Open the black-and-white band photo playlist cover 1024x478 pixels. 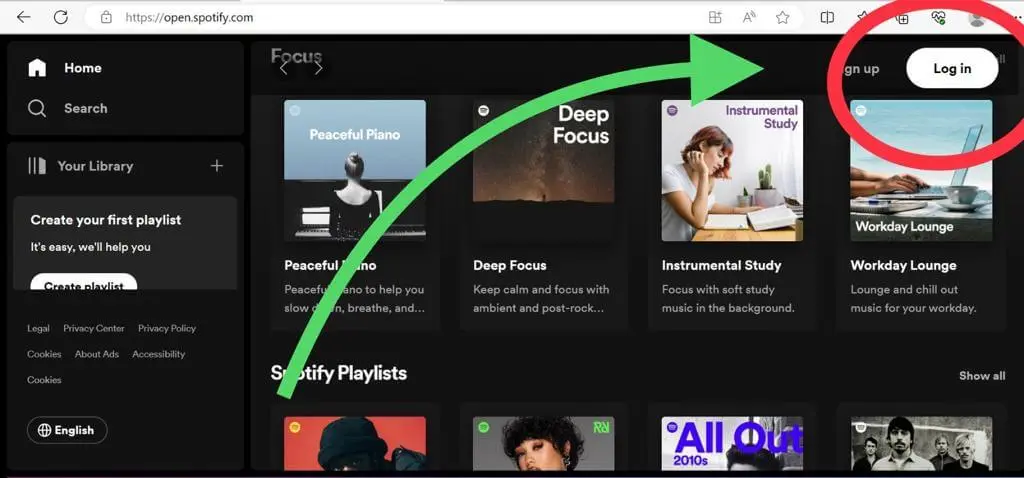(x=921, y=443)
